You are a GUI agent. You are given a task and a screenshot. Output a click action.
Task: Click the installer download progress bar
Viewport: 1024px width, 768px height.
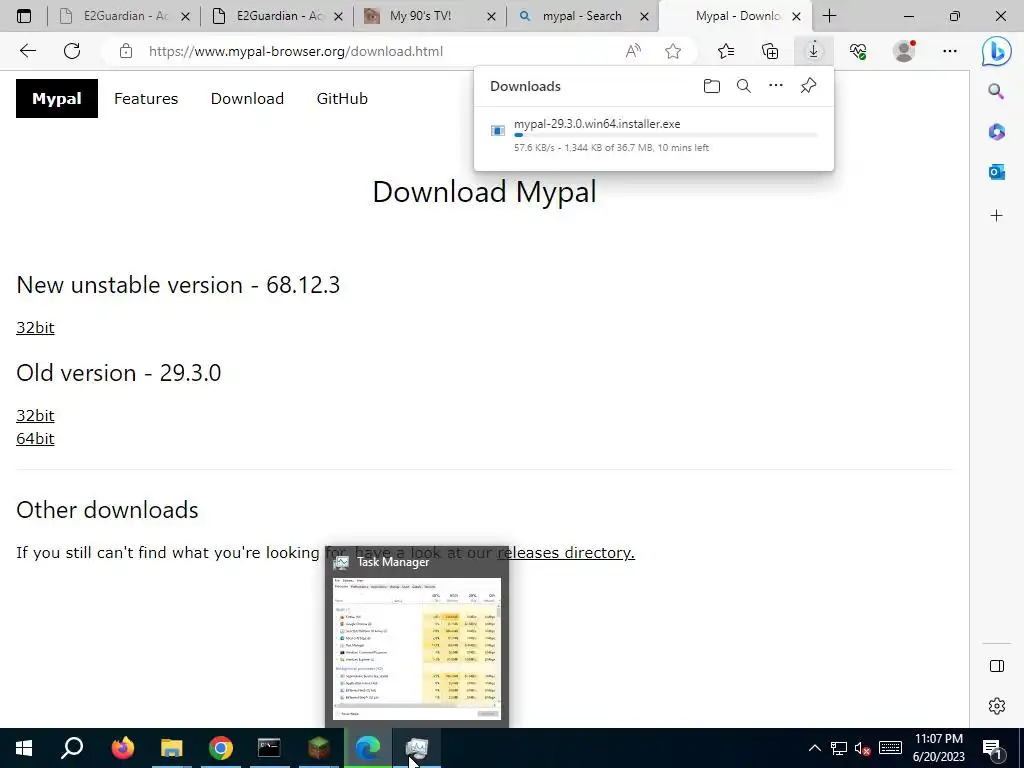[665, 135]
